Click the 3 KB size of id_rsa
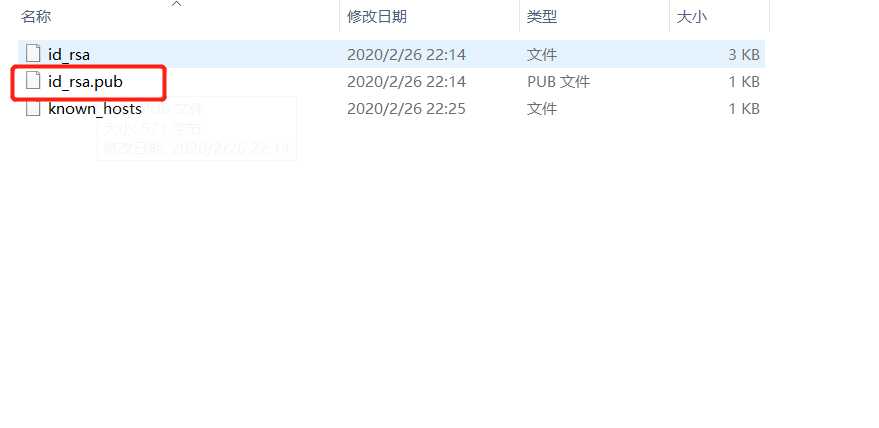Screen dimensions: 879x428 [x=744, y=54]
